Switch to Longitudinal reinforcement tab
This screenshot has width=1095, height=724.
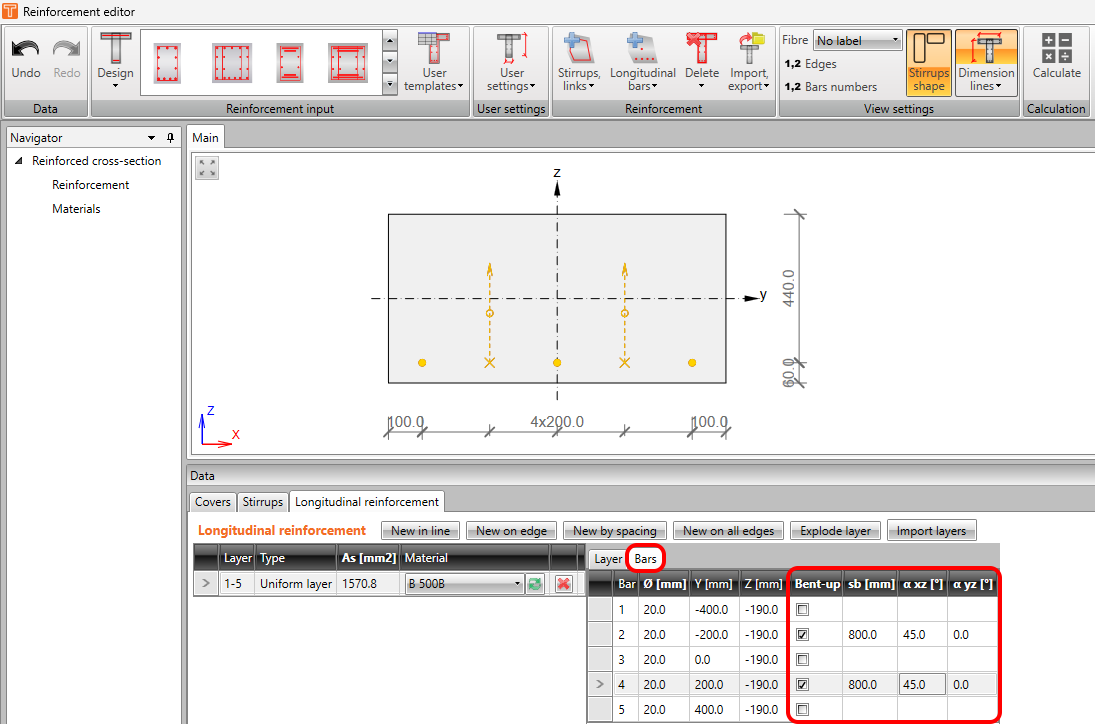click(x=367, y=501)
